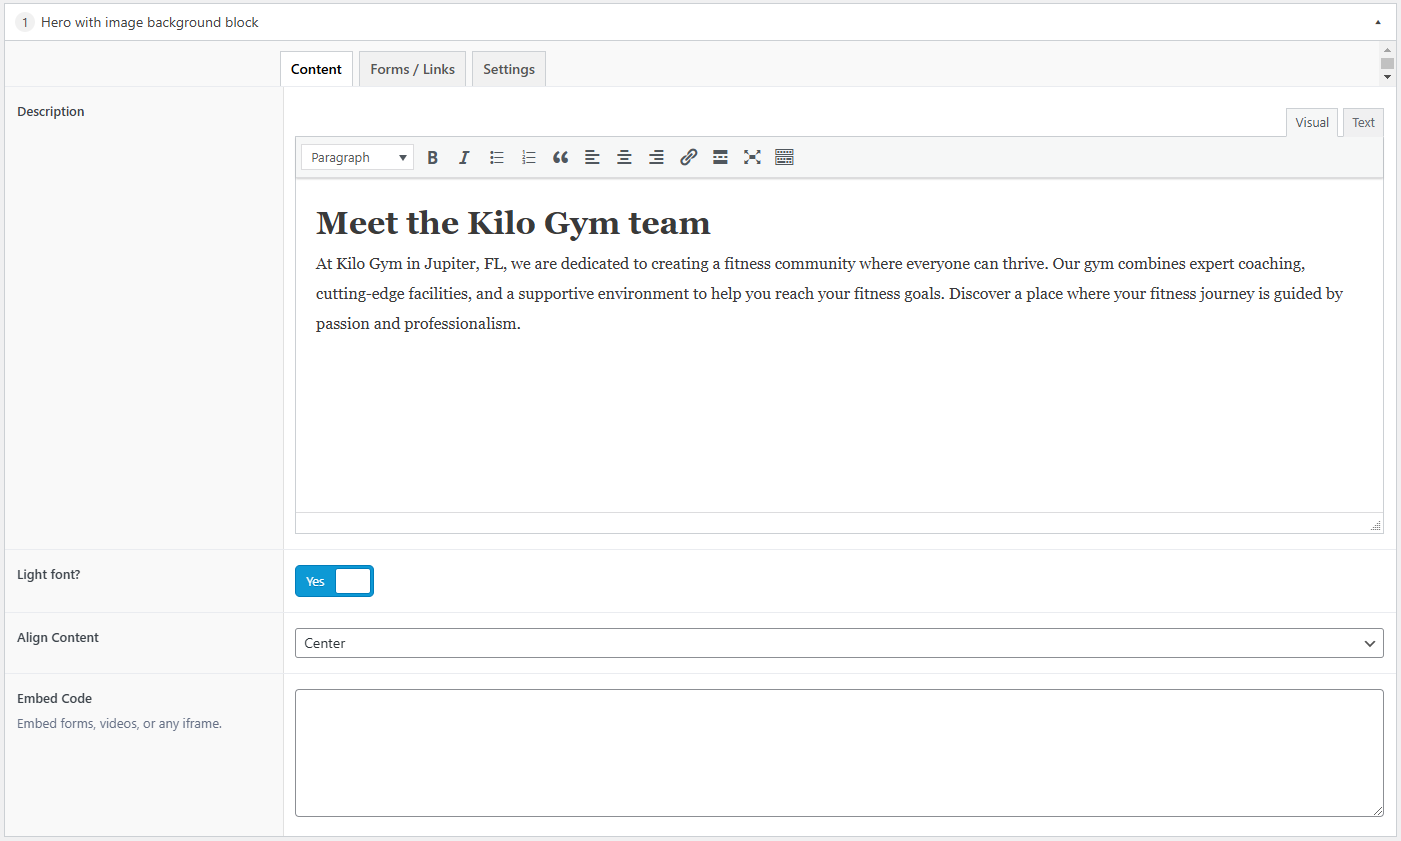Click the insert link icon
Image resolution: width=1401 pixels, height=841 pixels.
[x=688, y=157]
